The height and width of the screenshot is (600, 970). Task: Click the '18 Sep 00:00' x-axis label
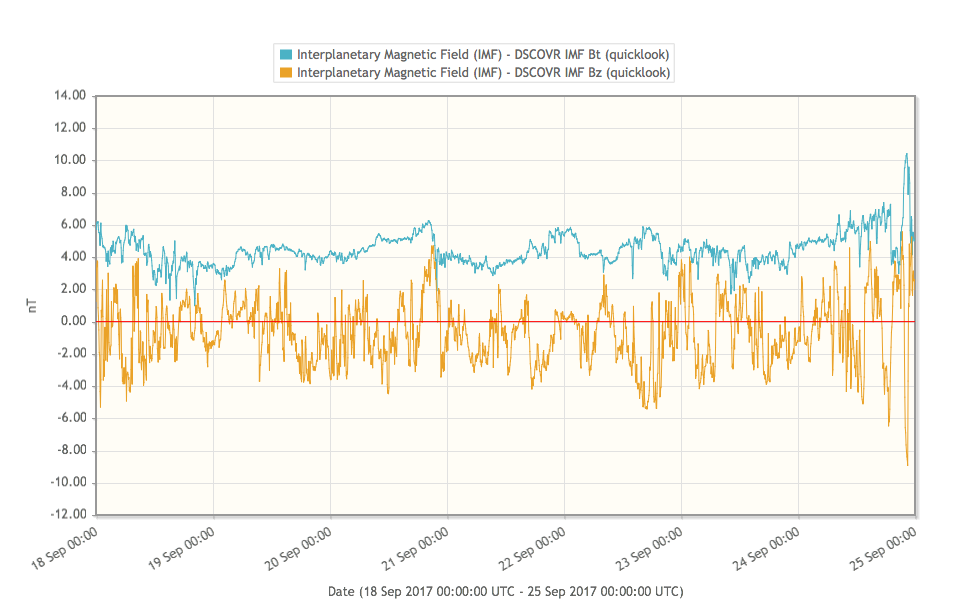(65, 548)
